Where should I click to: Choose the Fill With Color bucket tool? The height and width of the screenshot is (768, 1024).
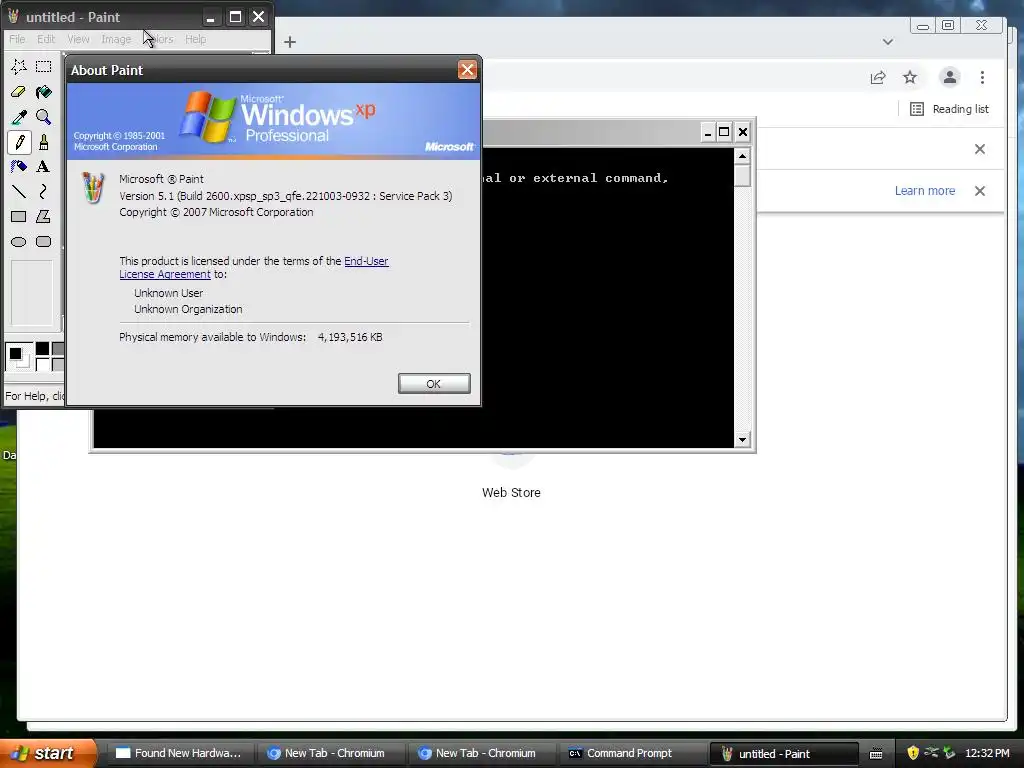click(43, 92)
